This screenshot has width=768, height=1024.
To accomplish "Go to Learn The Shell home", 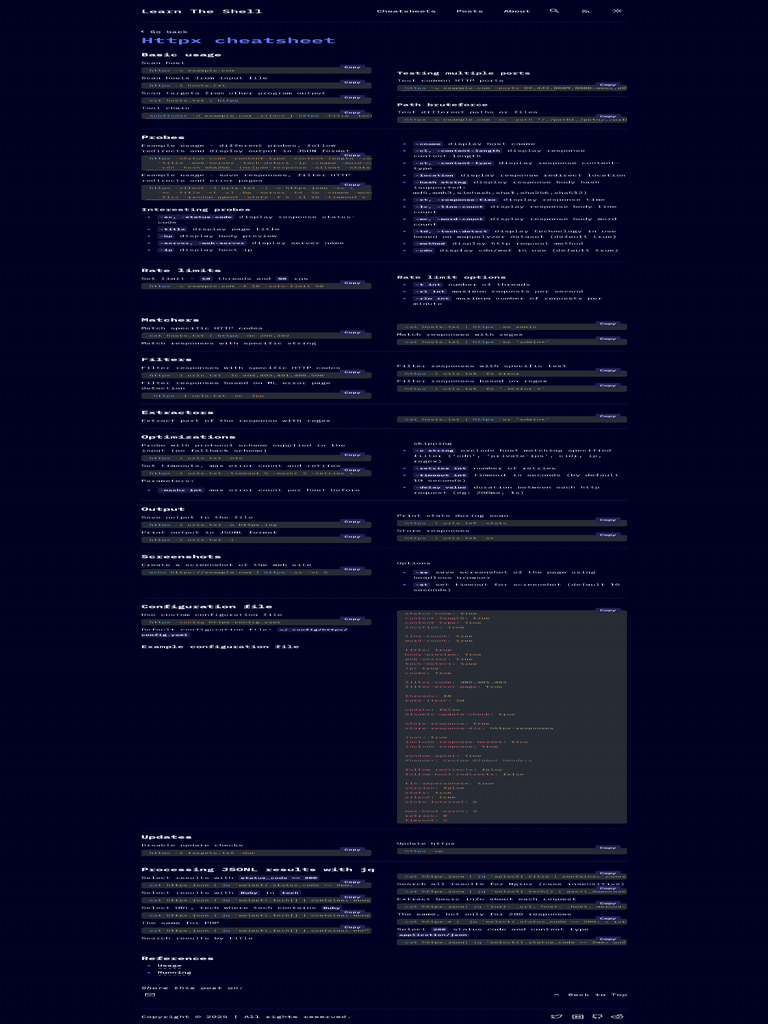I will tap(202, 11).
